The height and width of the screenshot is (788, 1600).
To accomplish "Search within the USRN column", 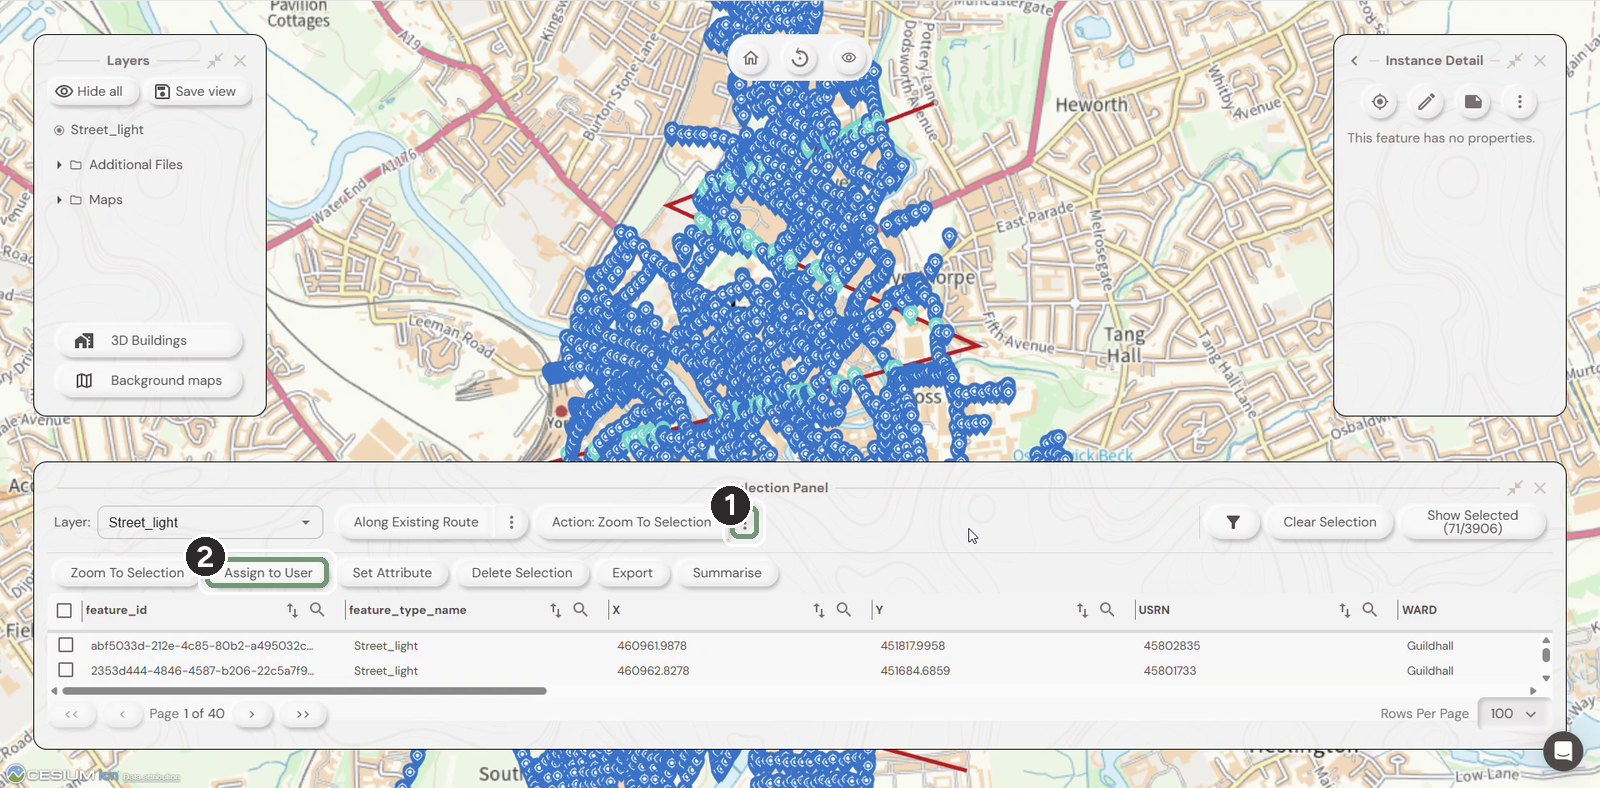I will tap(1370, 610).
